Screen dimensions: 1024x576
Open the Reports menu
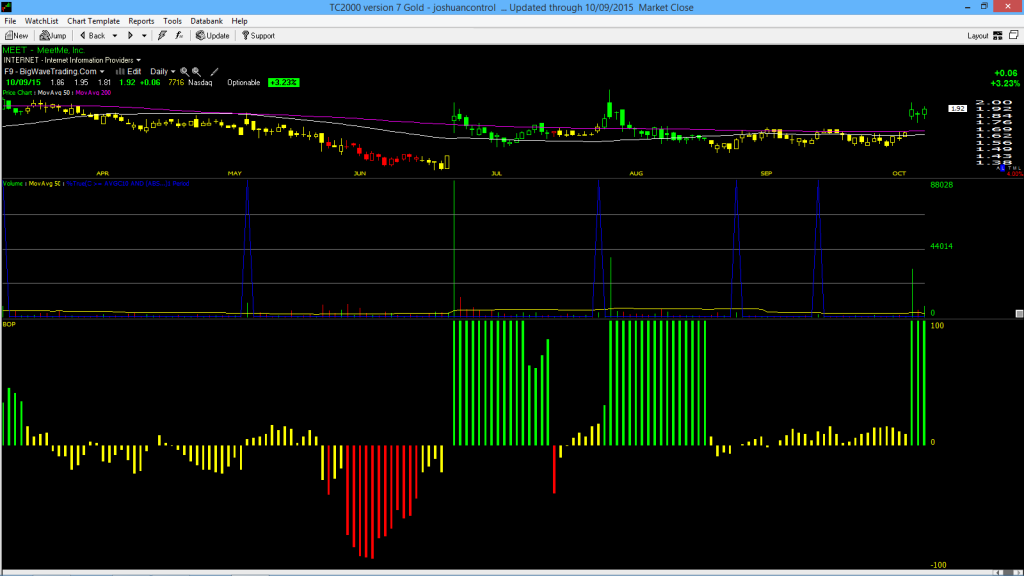141,21
